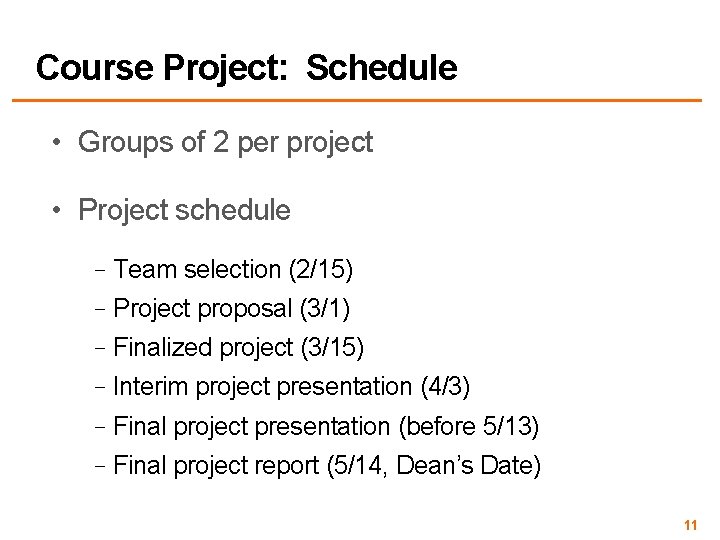Viewport: 720px width, 540px height.
Task: Click the slide number 11
Action: click(690, 525)
